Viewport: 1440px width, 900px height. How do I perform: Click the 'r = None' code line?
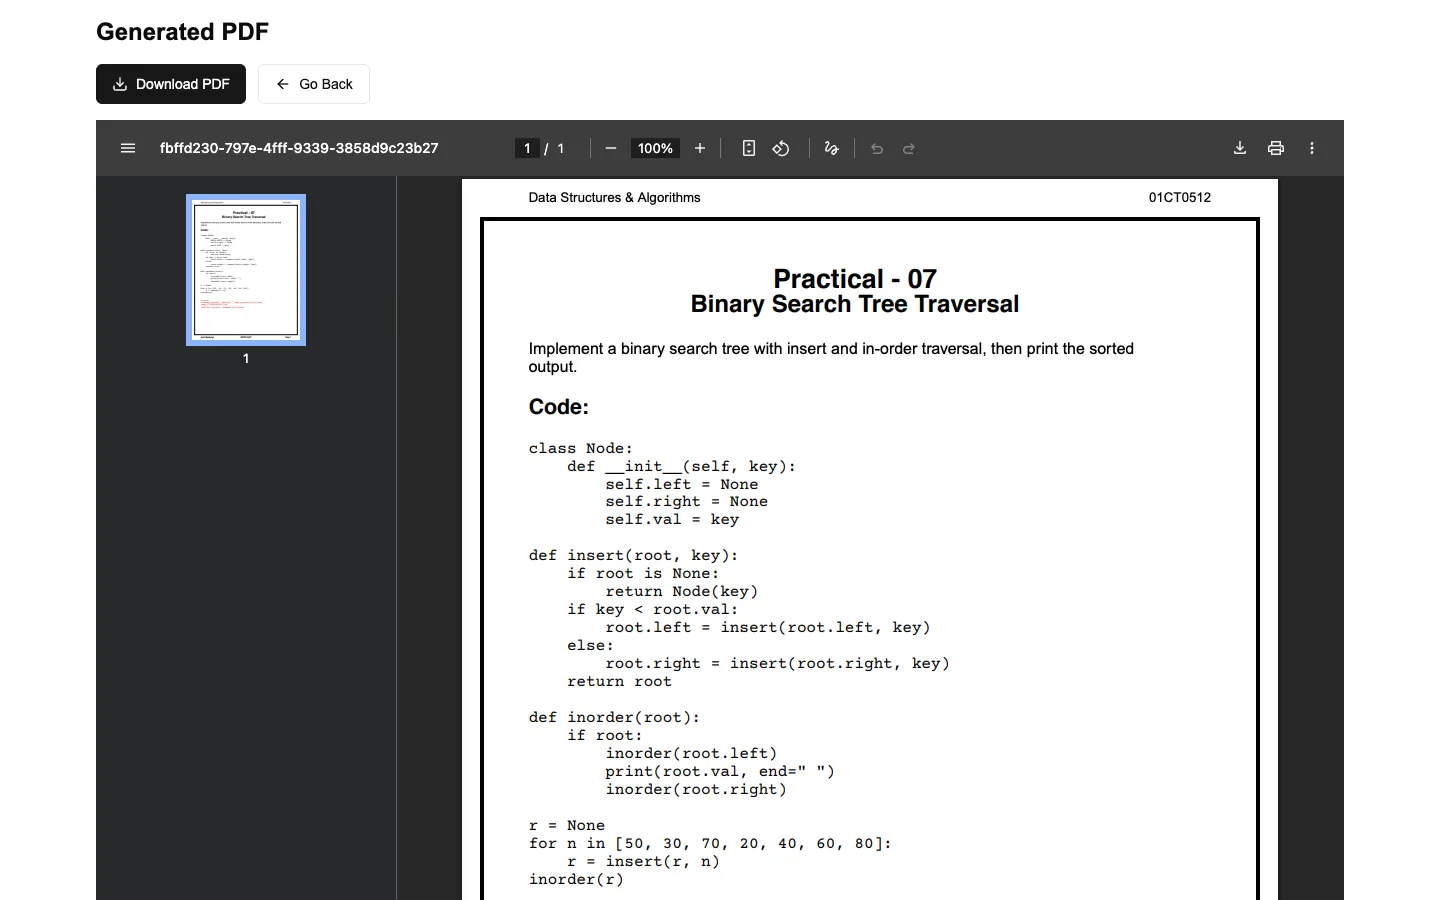(567, 826)
